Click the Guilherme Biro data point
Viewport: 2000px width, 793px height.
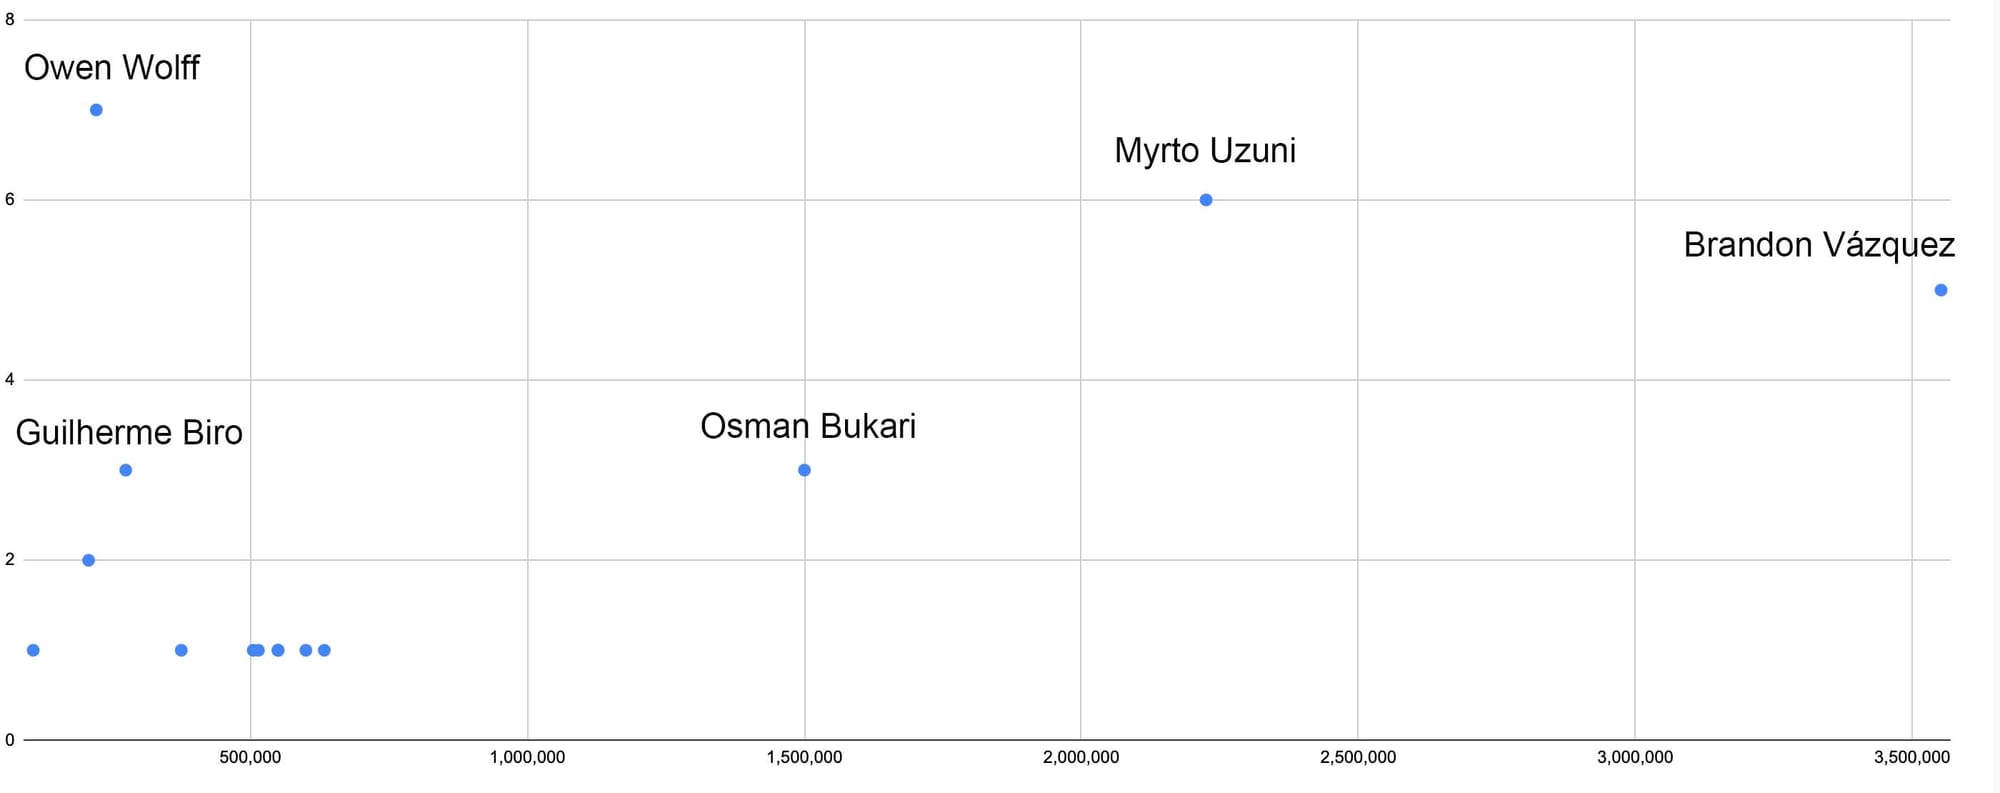pyautogui.click(x=125, y=470)
